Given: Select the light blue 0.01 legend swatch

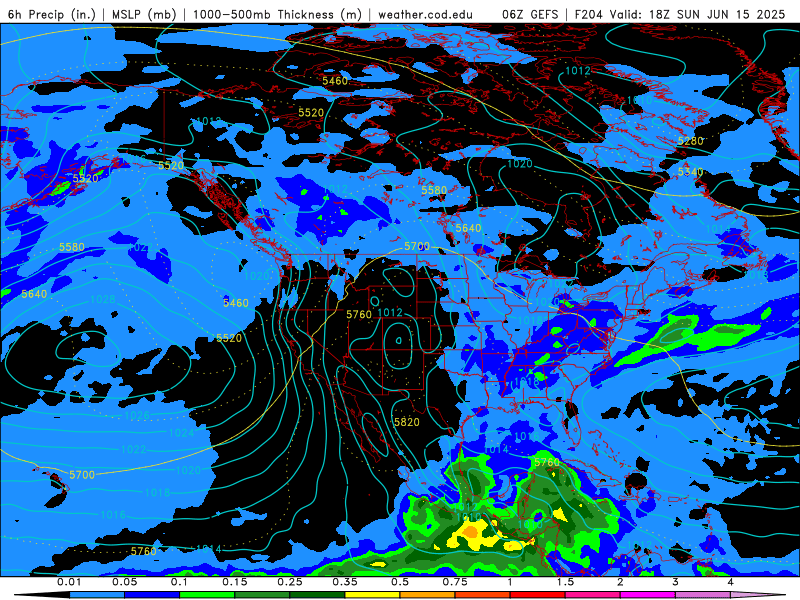Looking at the screenshot, I should [x=97, y=595].
